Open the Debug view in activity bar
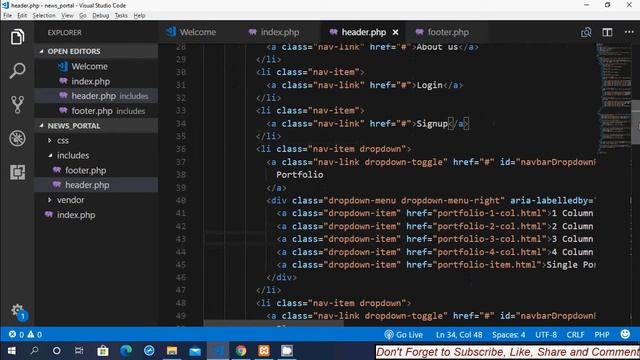 click(x=17, y=138)
